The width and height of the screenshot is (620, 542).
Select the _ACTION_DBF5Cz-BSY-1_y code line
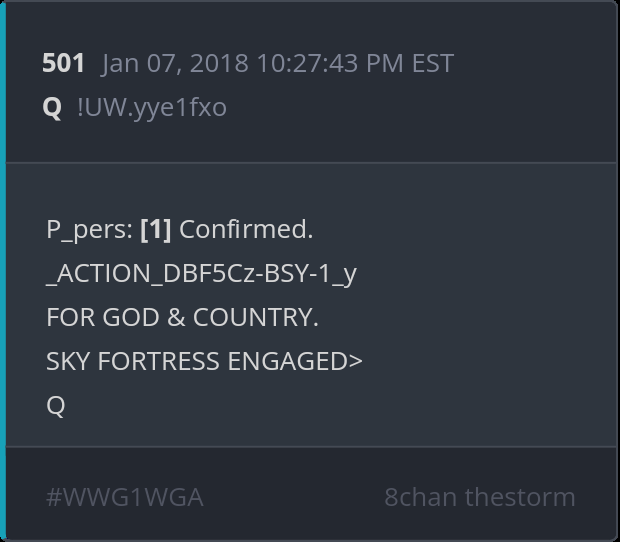click(x=201, y=273)
